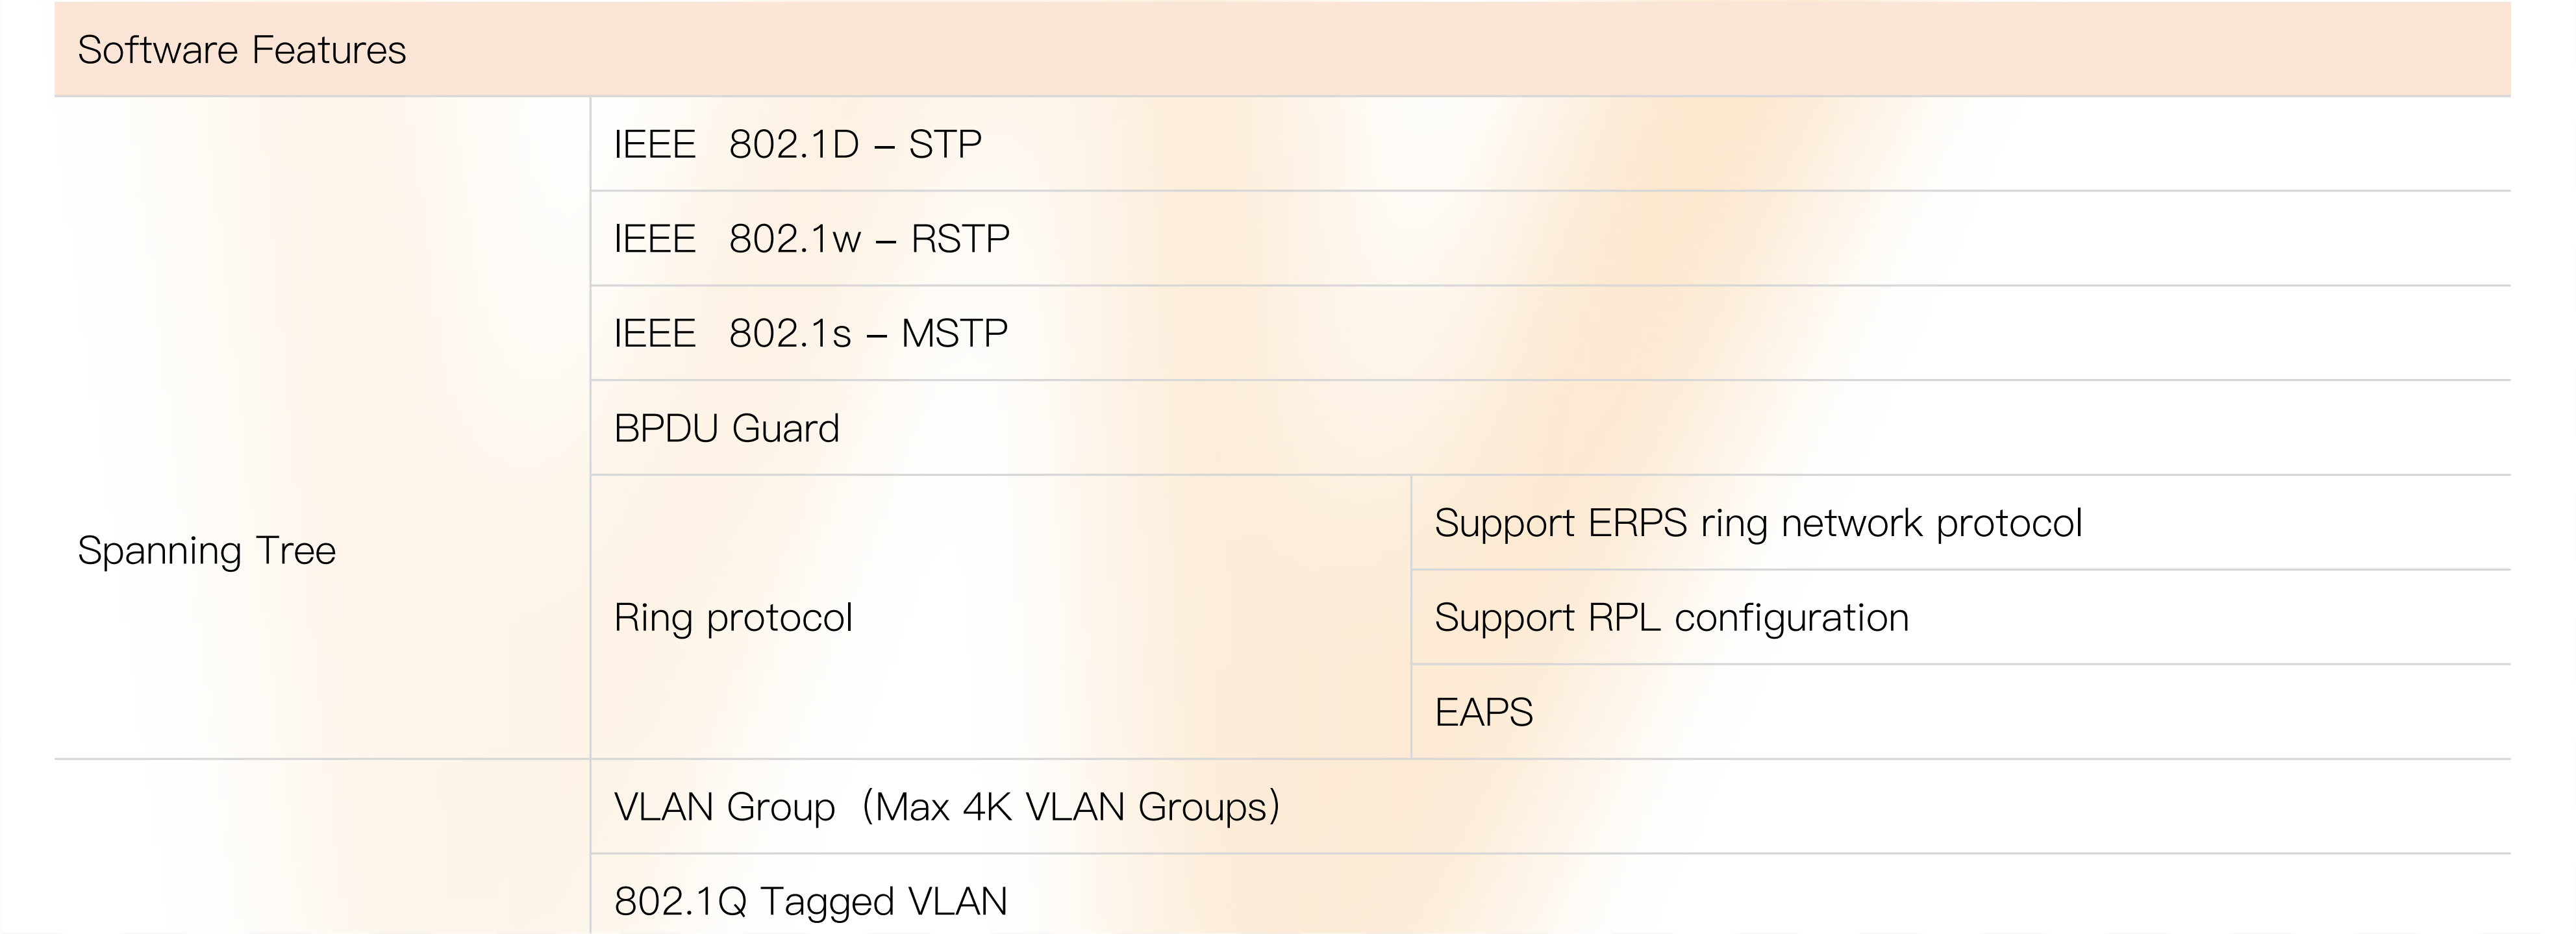
Task: Click the Software Features table header
Action: click(242, 50)
